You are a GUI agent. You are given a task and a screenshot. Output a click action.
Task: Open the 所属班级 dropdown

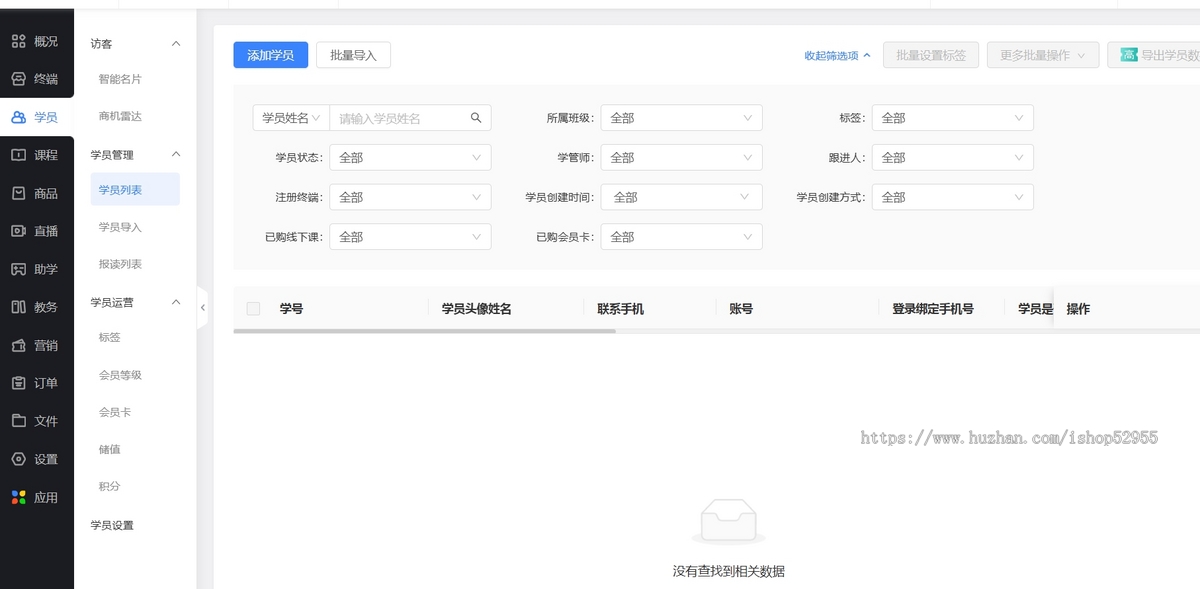click(x=681, y=118)
